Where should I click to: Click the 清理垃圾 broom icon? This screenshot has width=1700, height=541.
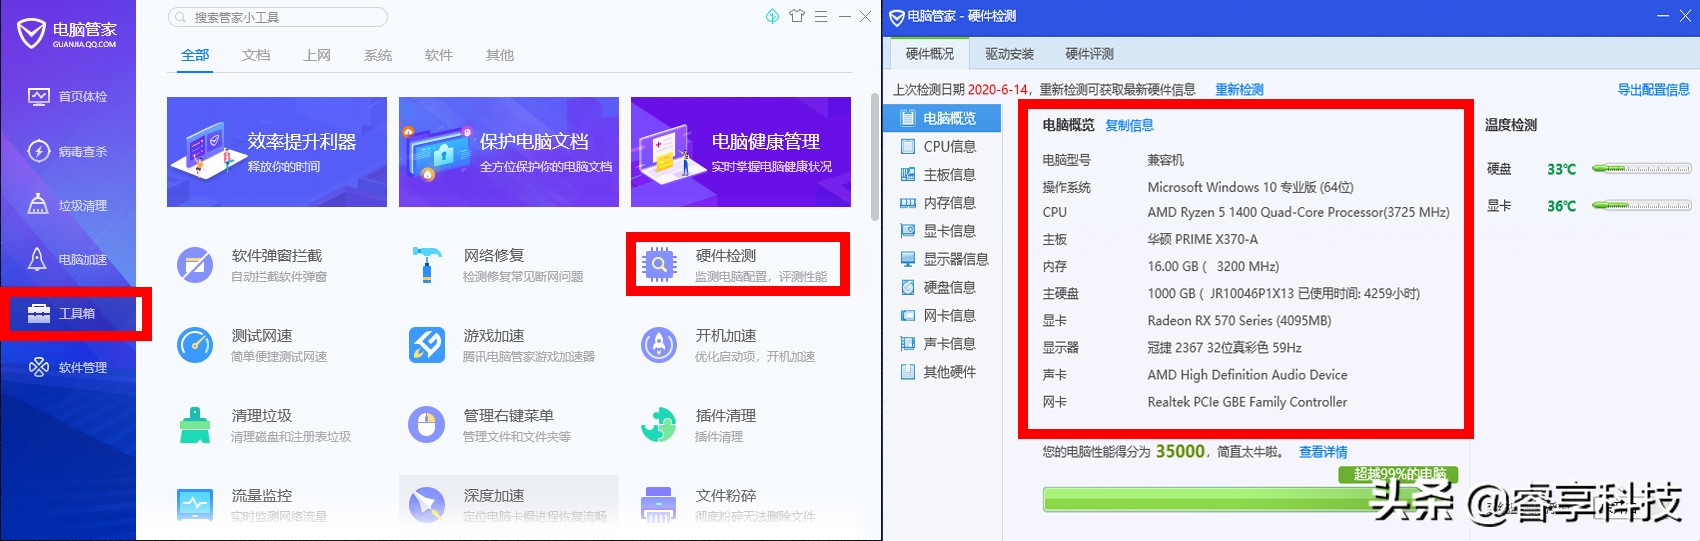click(195, 425)
